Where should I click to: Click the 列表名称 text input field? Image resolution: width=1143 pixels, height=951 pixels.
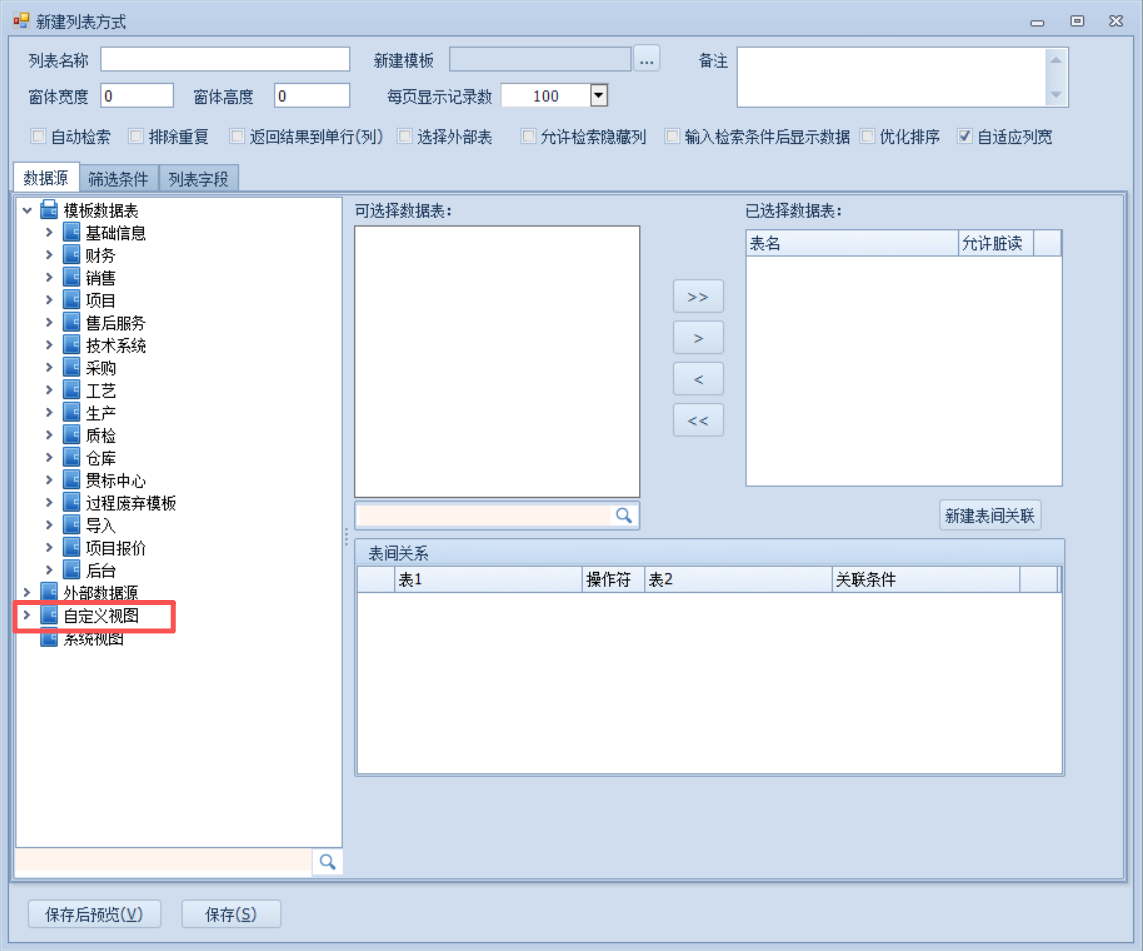[225, 60]
